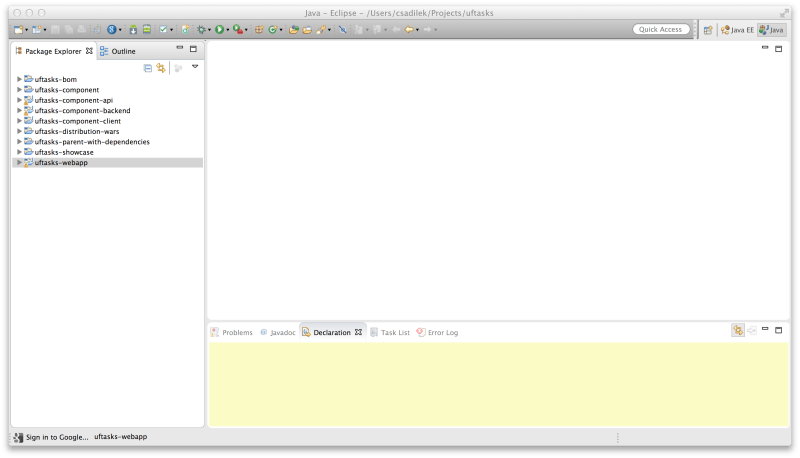Minimize the editor area

pos(765,47)
